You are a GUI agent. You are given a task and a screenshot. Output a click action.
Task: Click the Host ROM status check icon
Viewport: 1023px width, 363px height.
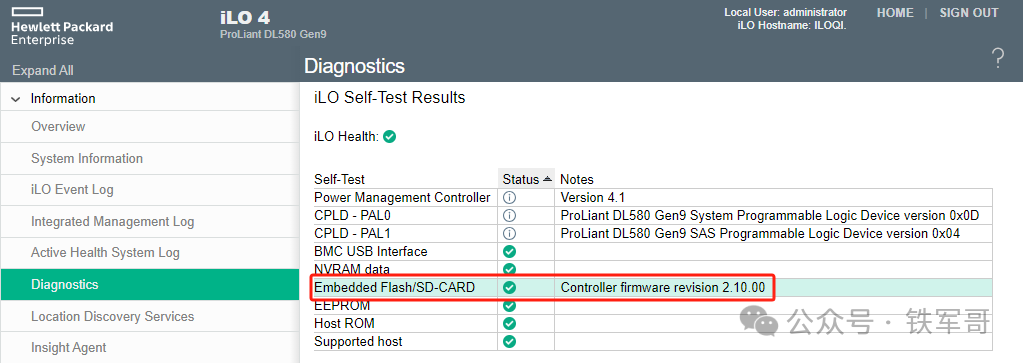(x=510, y=323)
